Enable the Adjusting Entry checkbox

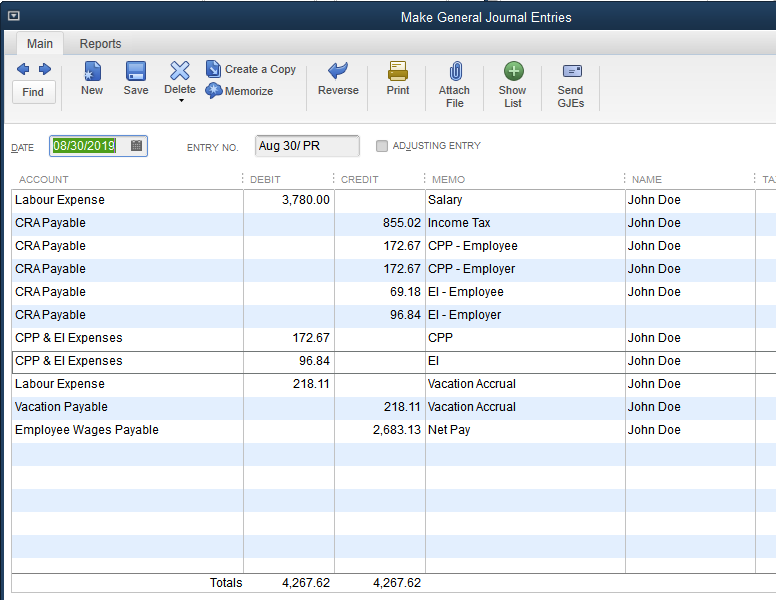[x=382, y=146]
